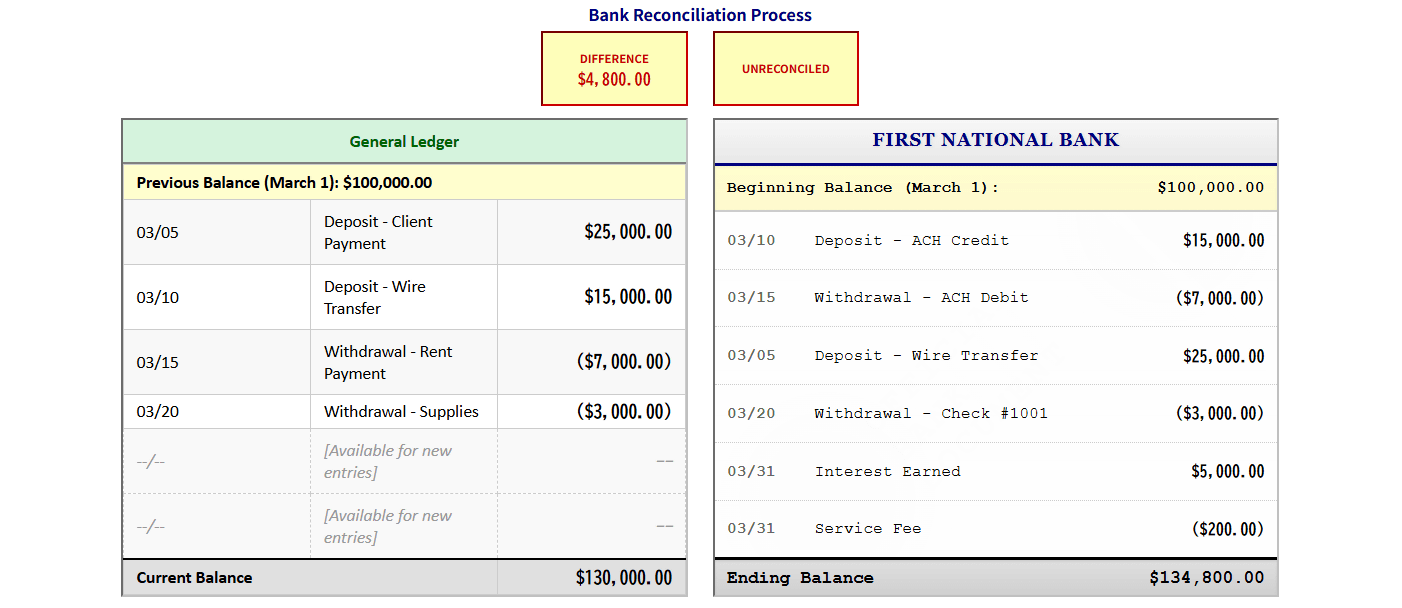Click the Unreconciled status box
Viewport: 1402px width, 608px height.
785,69
